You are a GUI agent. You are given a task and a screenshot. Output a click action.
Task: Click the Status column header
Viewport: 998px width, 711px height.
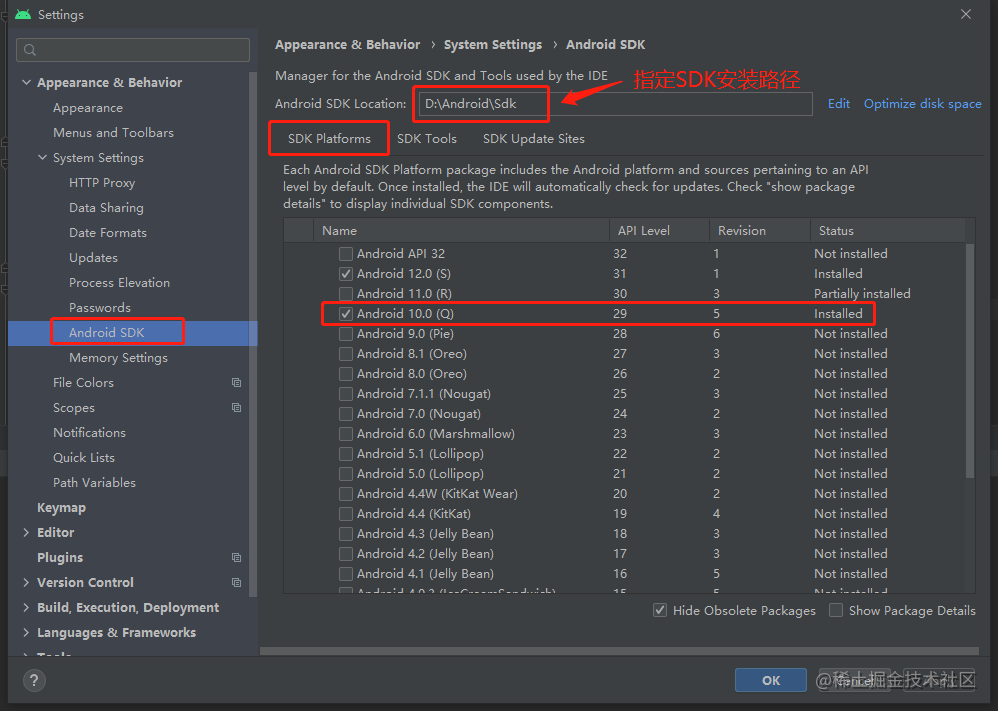coord(888,230)
